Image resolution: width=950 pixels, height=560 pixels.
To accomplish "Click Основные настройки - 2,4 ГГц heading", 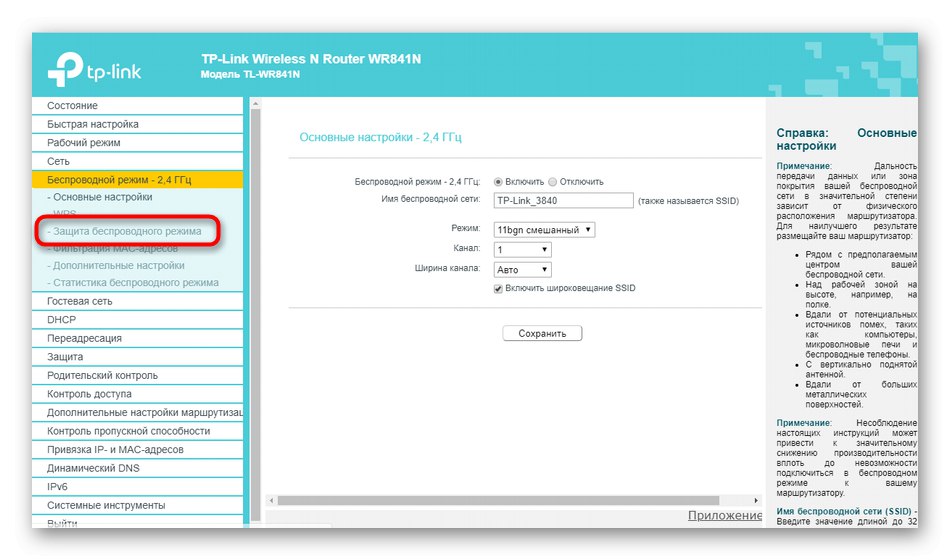I will click(380, 138).
